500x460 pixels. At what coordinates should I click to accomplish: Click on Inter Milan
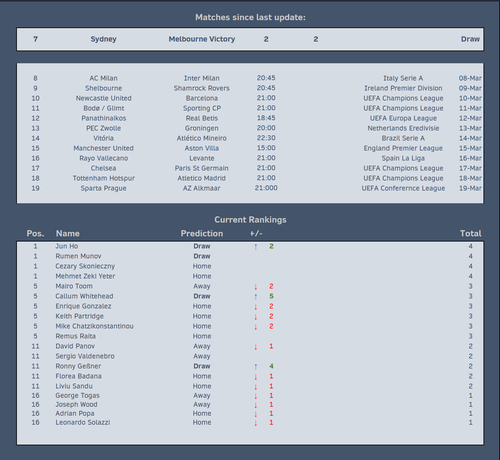point(202,78)
